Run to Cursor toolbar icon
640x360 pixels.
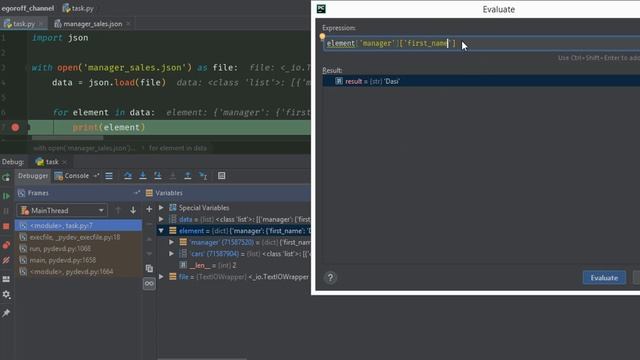tap(203, 176)
